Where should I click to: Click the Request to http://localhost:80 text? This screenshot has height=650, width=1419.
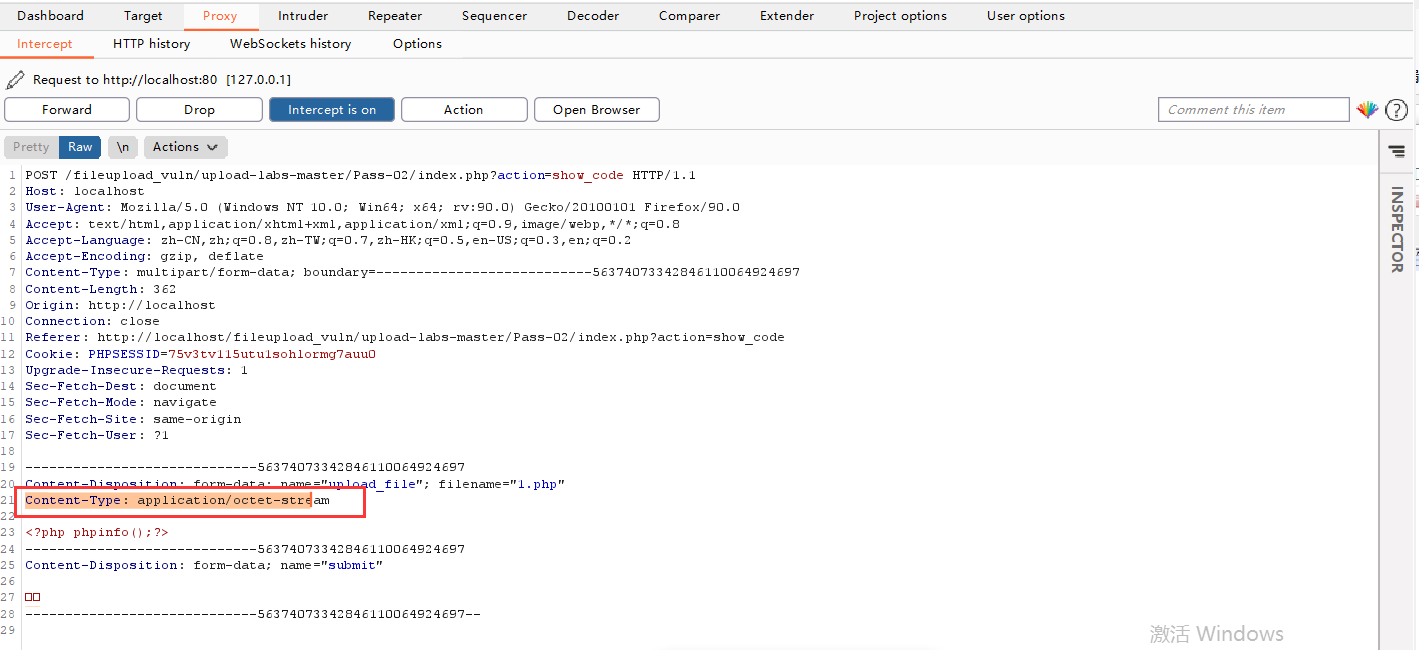125,80
